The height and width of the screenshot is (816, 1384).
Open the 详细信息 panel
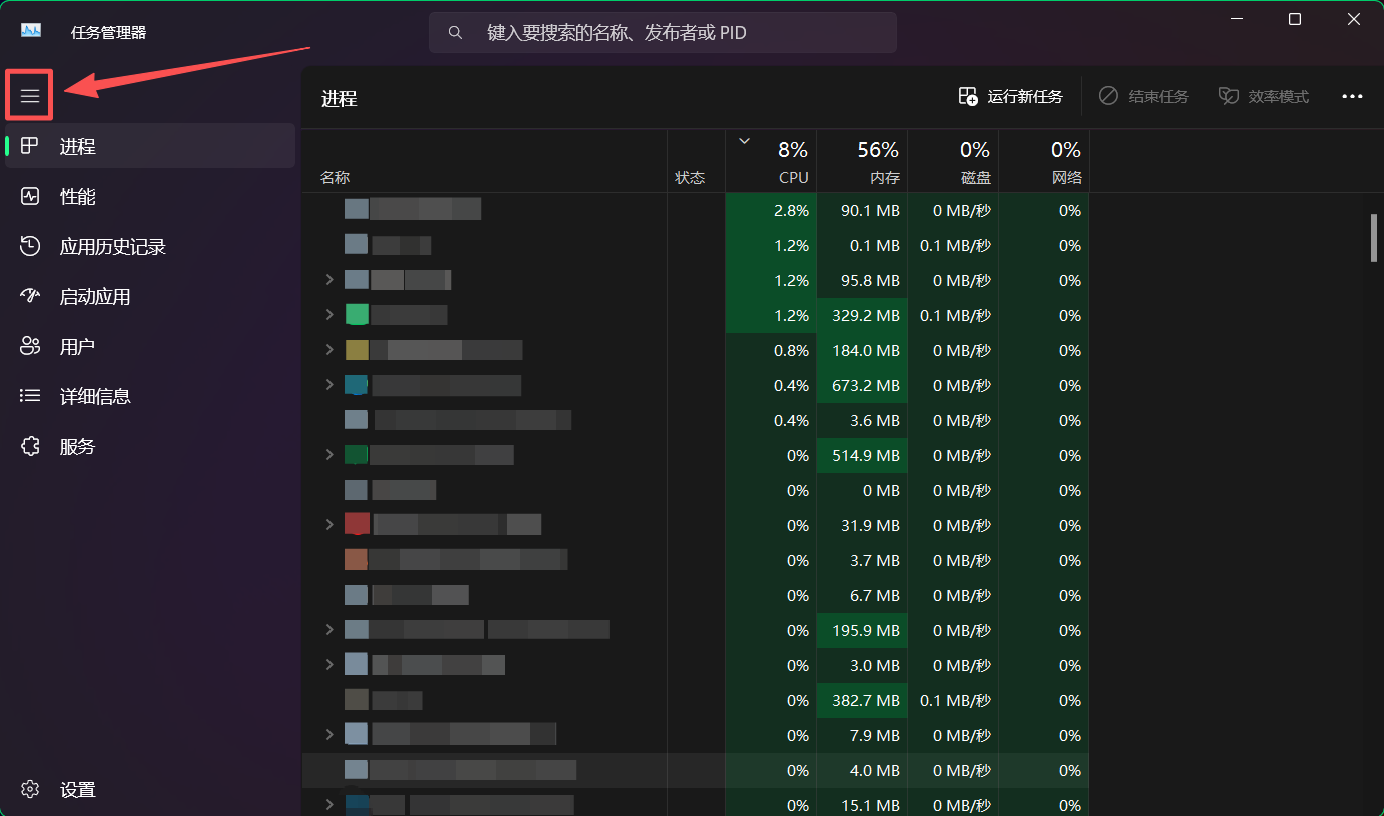[95, 395]
